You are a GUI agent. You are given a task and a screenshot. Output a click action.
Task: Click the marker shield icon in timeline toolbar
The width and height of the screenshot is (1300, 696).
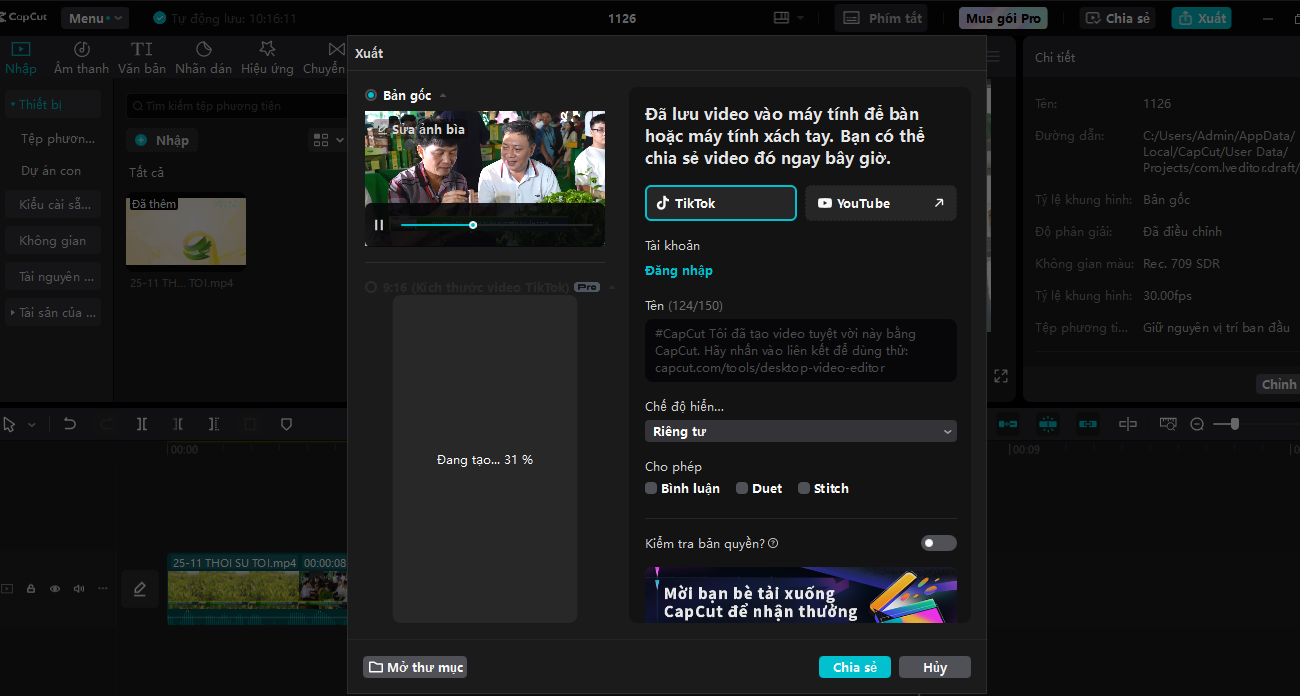pos(286,424)
